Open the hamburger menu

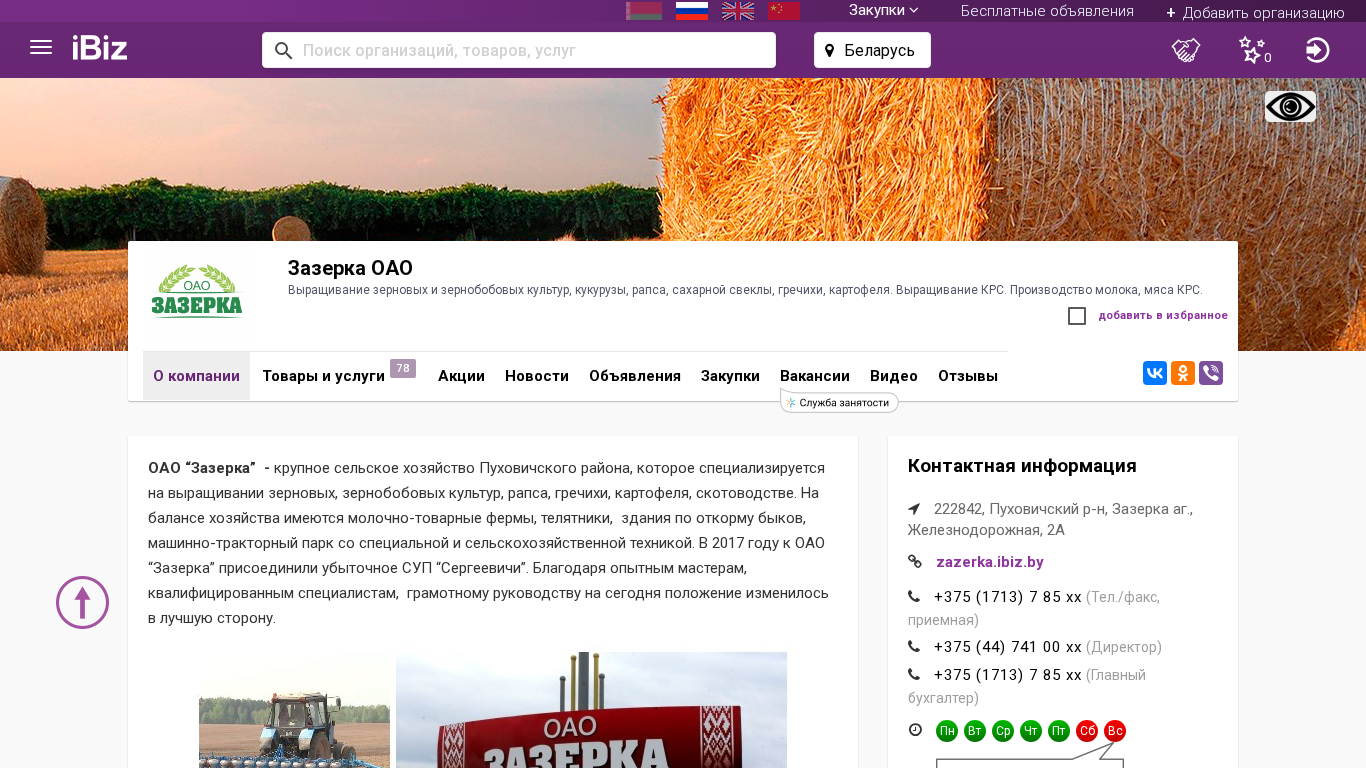pos(41,47)
